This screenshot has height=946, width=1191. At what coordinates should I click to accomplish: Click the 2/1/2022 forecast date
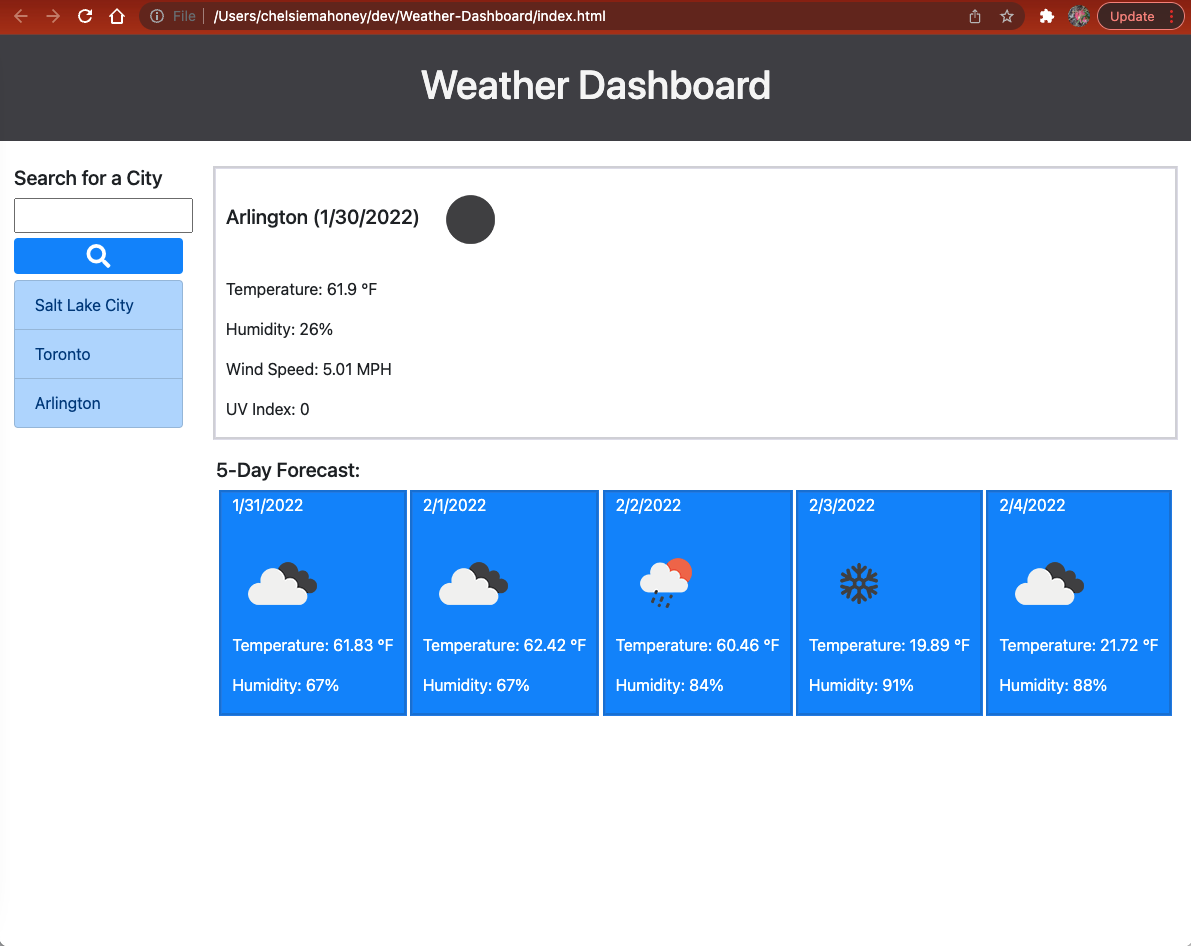click(454, 505)
